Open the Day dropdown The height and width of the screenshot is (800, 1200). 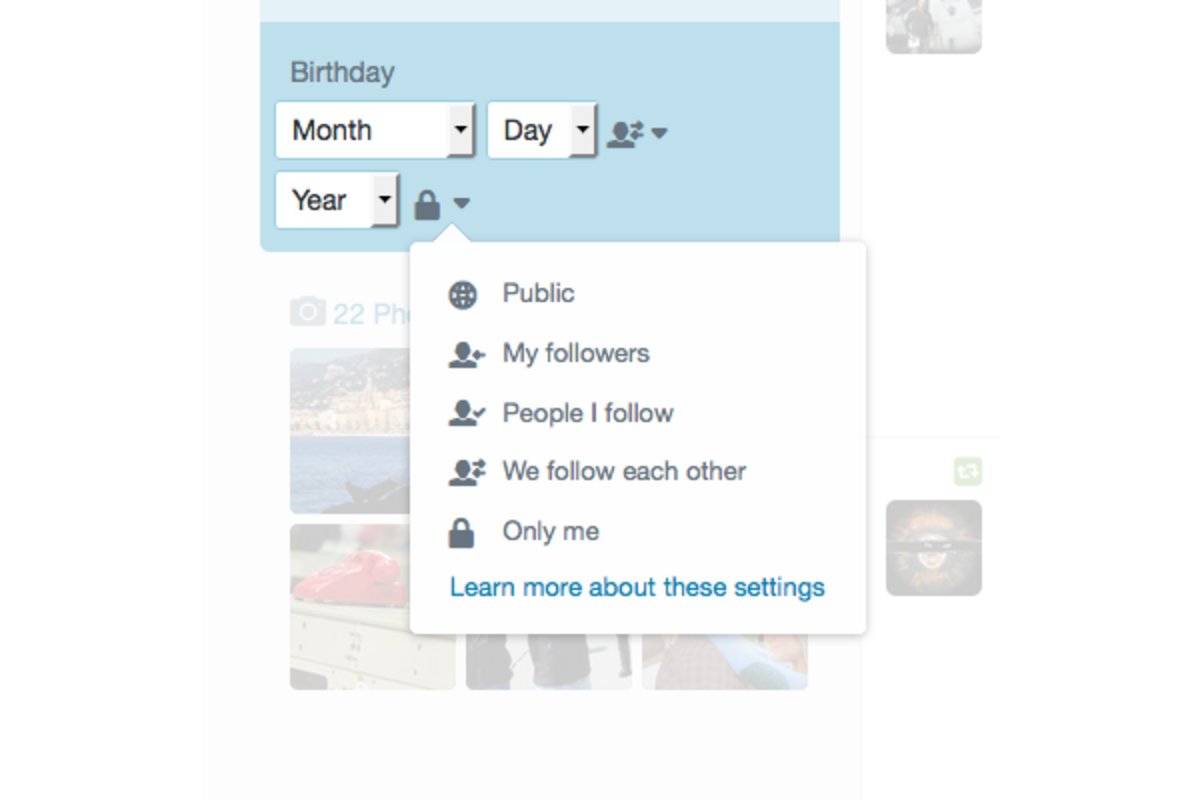coord(541,130)
